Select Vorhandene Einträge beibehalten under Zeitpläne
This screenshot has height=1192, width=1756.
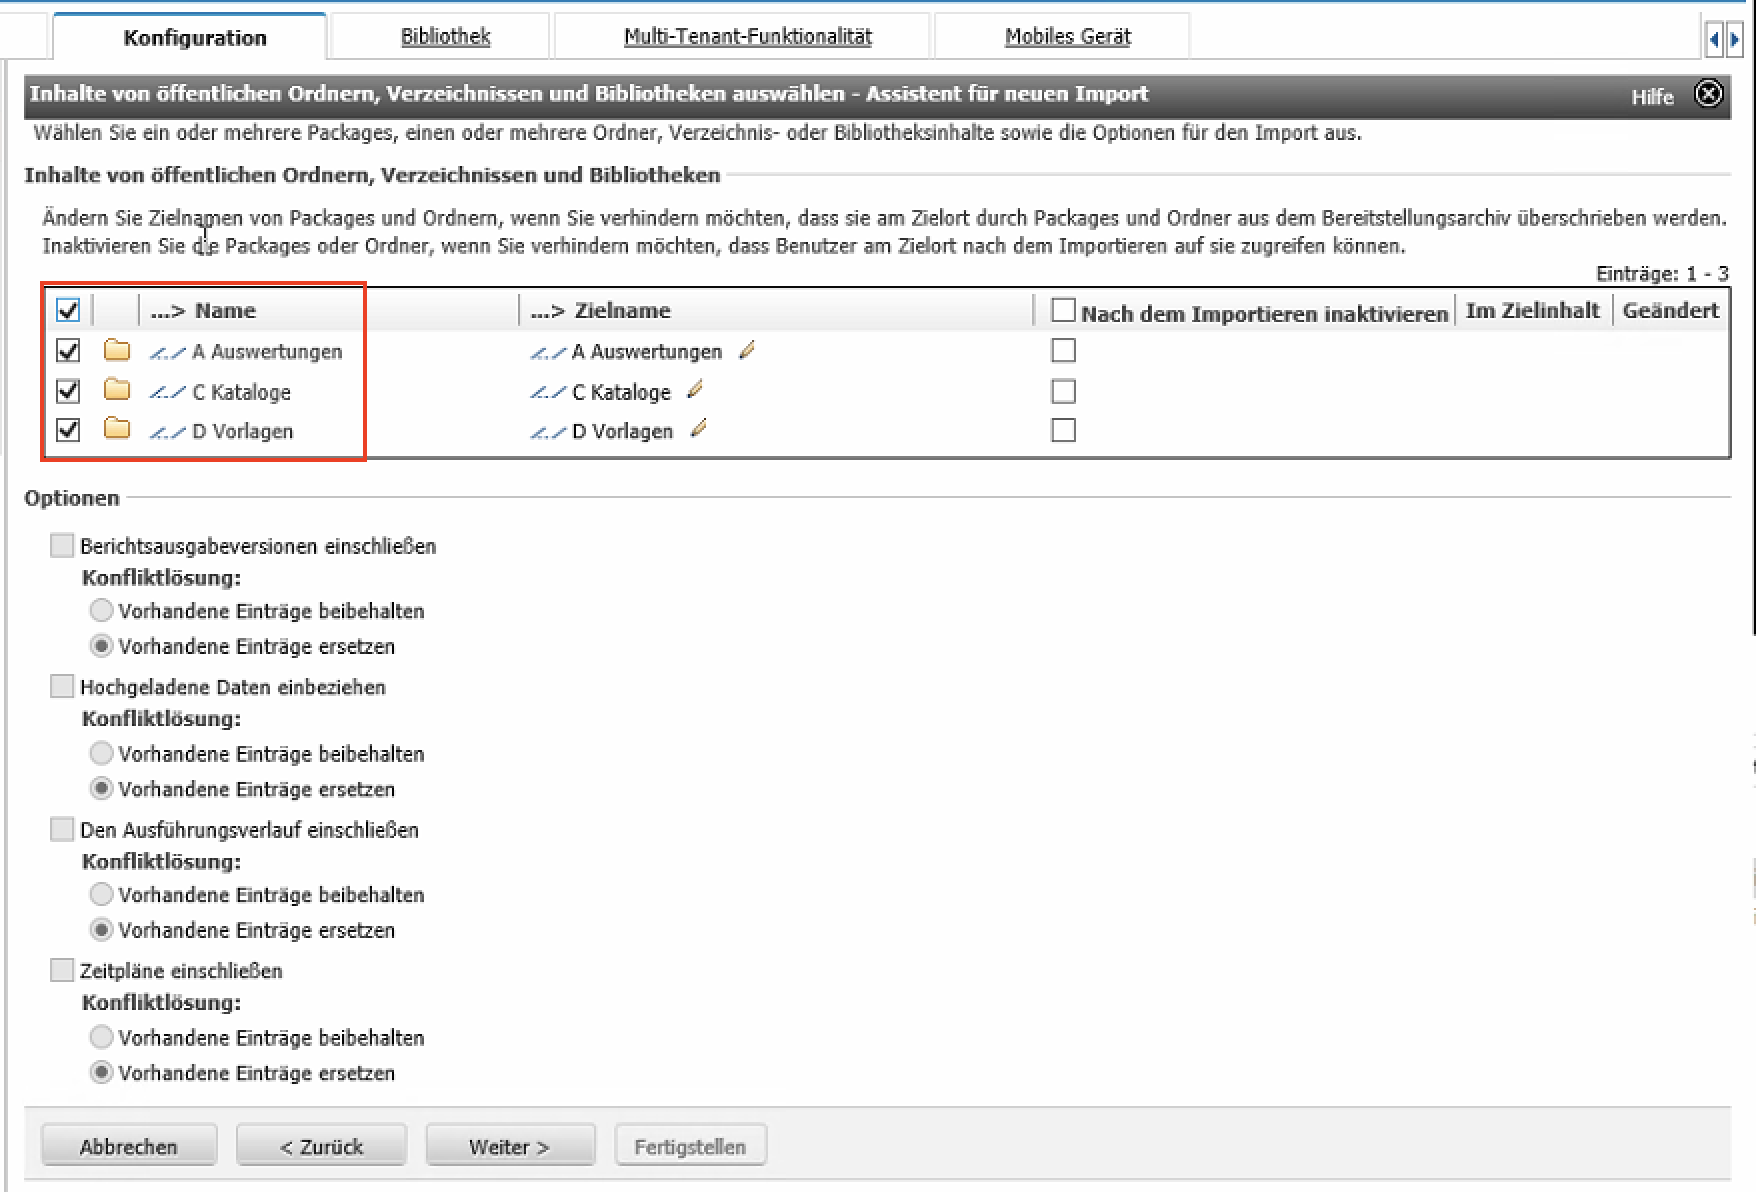point(101,1037)
